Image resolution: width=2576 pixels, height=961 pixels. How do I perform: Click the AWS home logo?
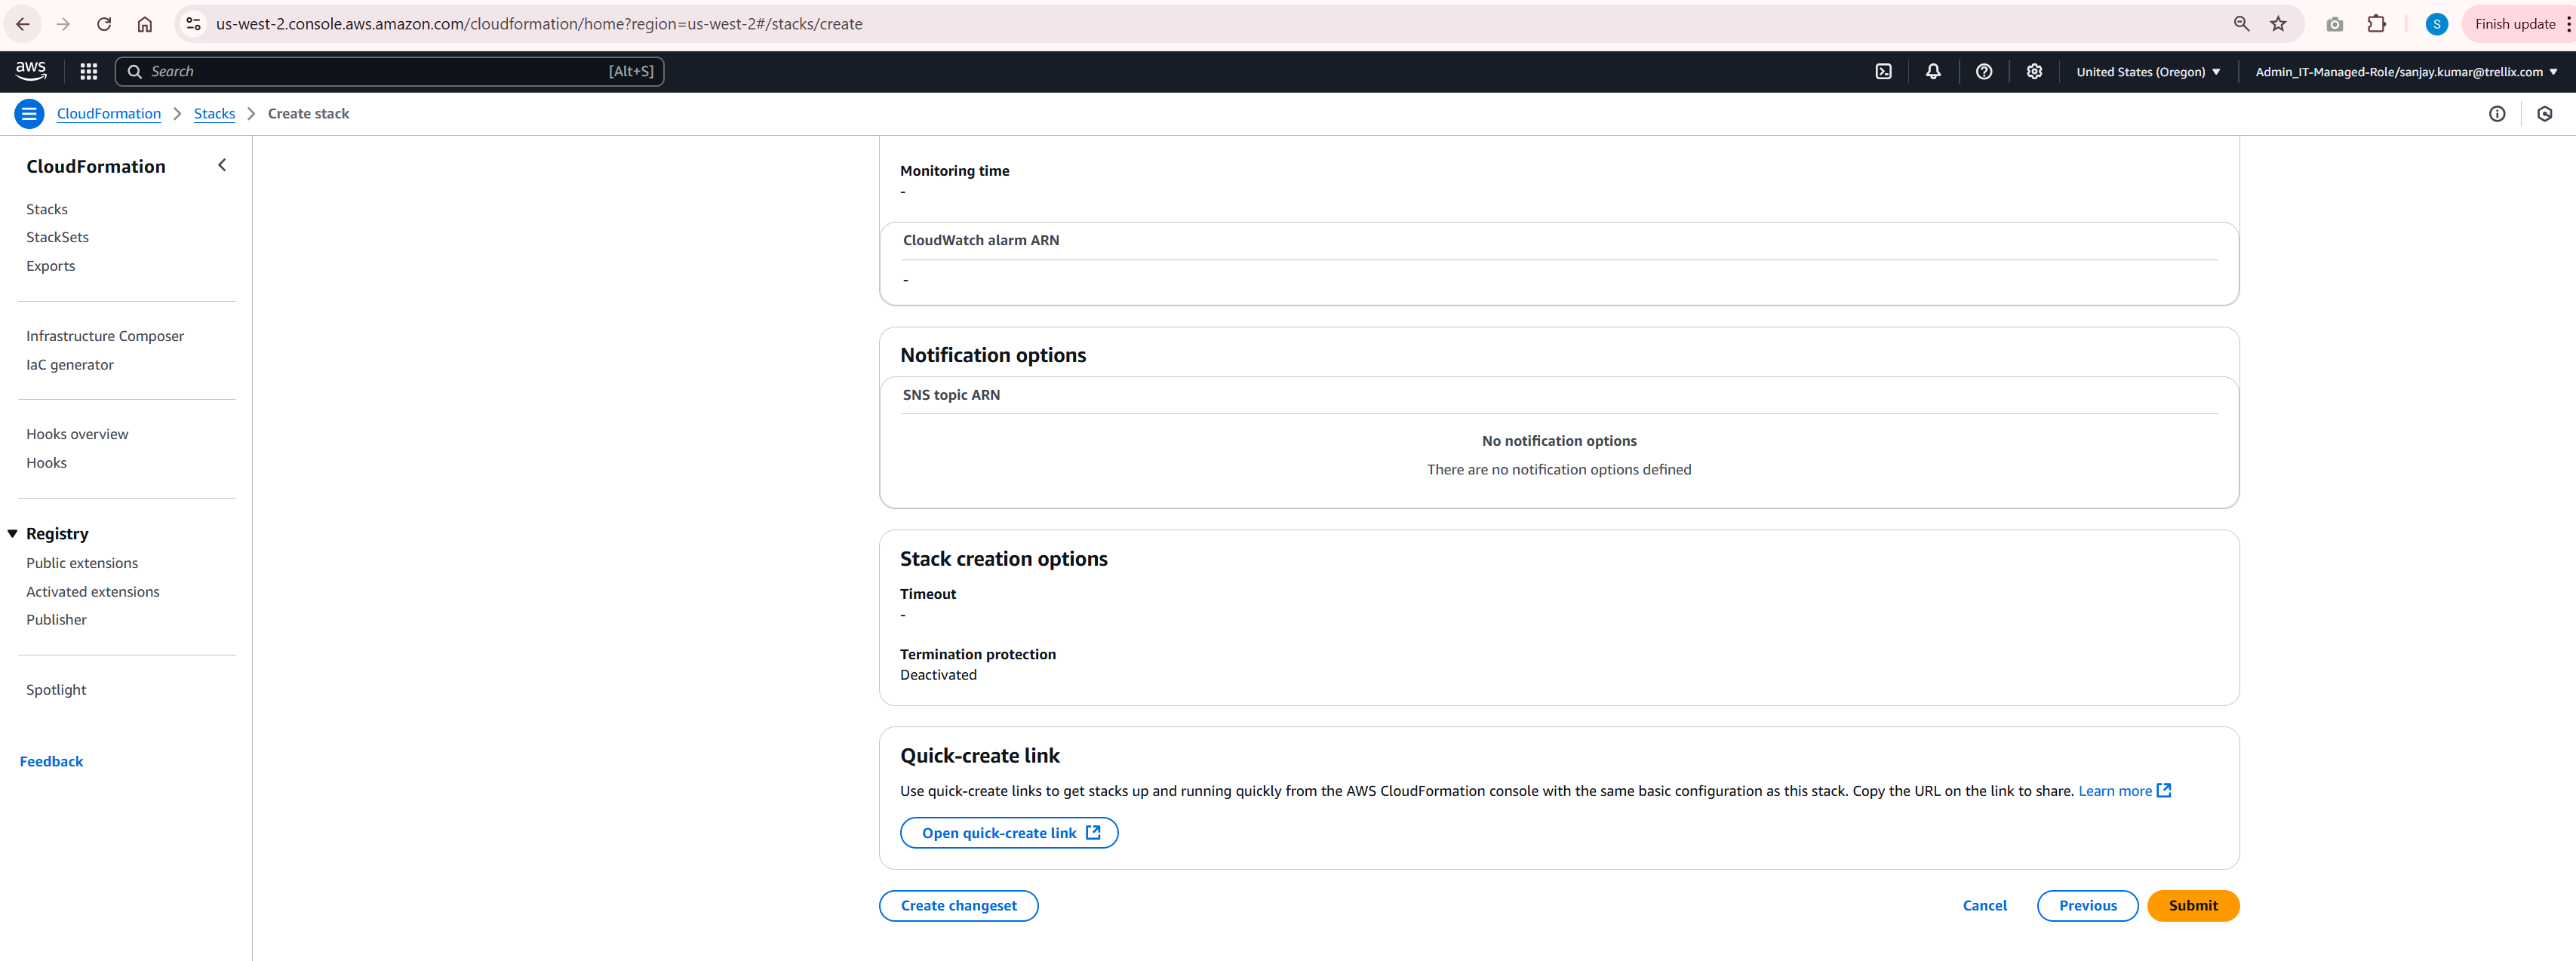(x=30, y=70)
